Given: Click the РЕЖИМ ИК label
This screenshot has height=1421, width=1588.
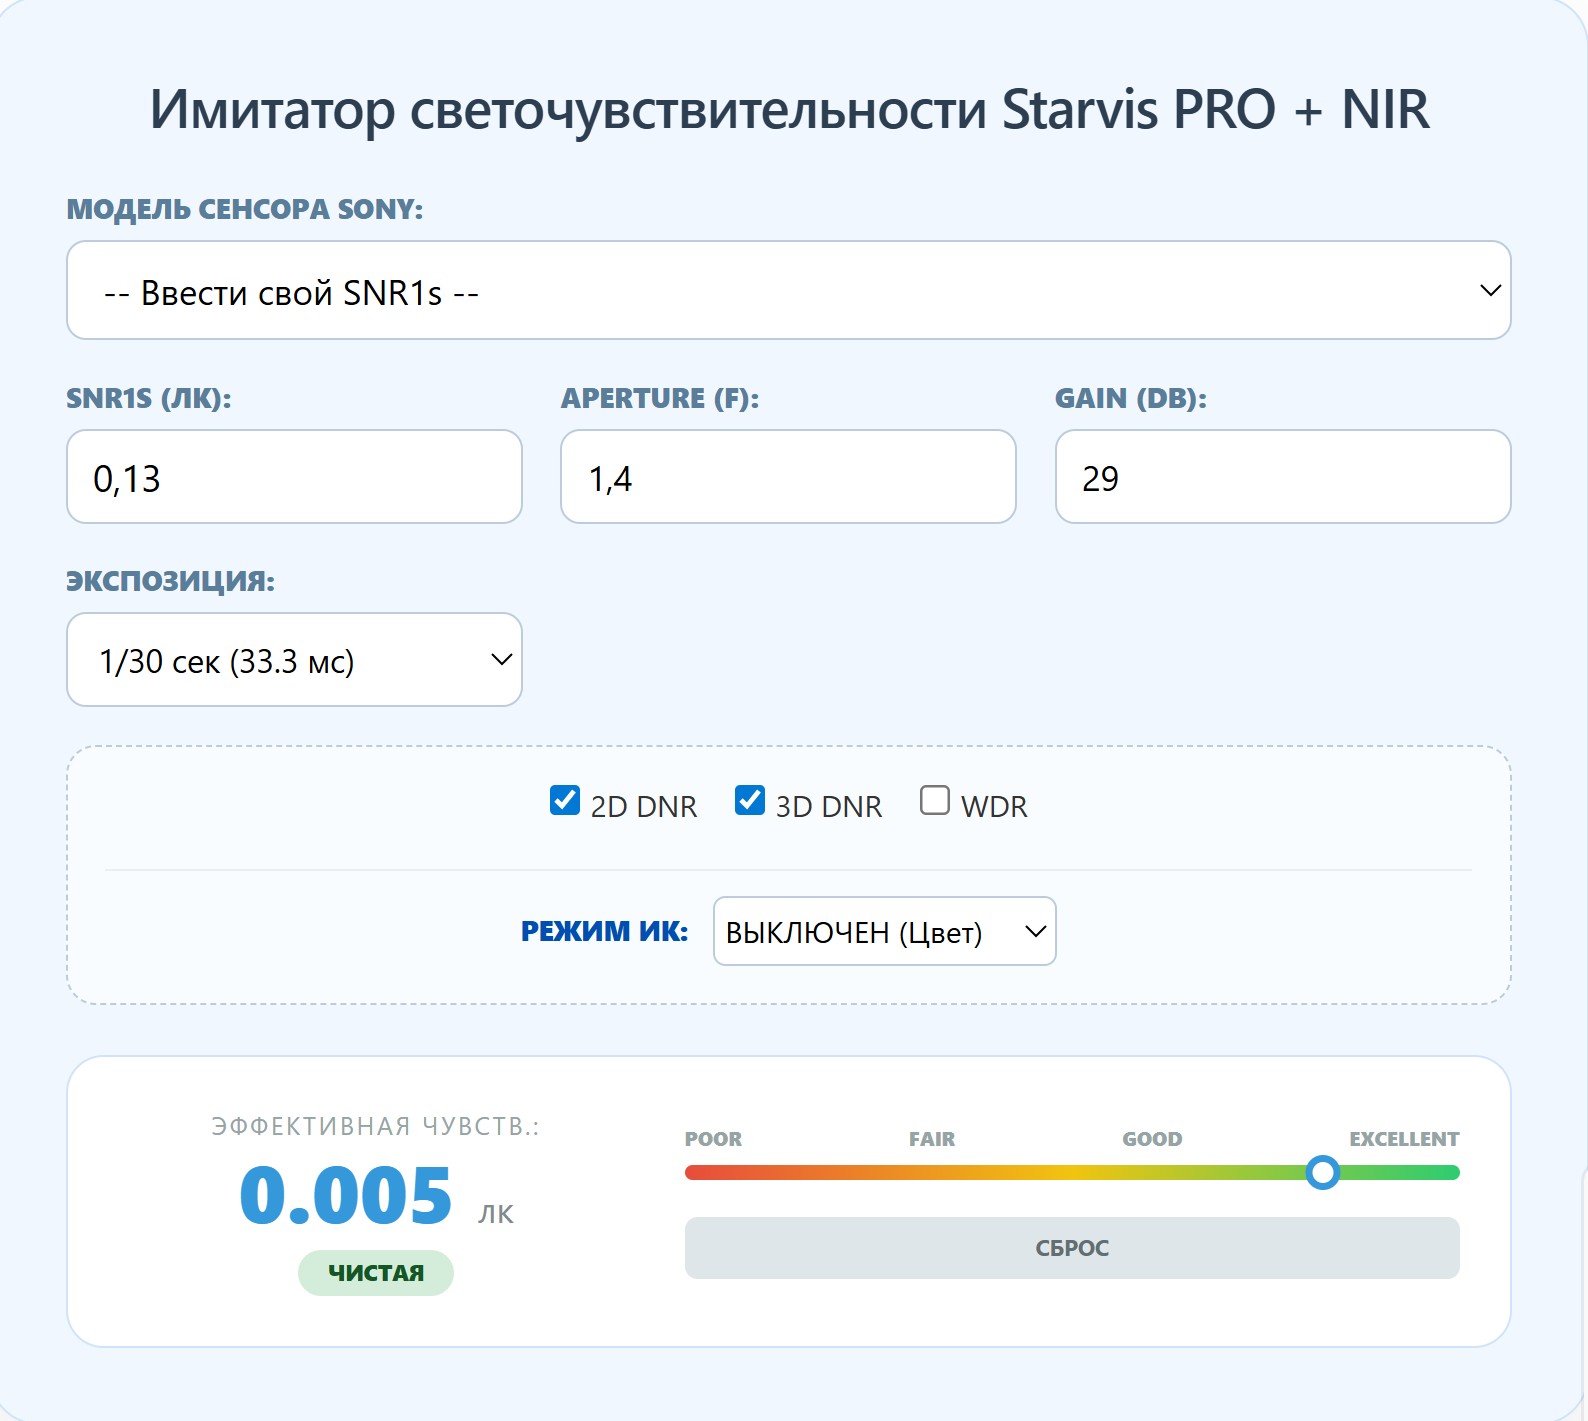Looking at the screenshot, I should (x=604, y=931).
